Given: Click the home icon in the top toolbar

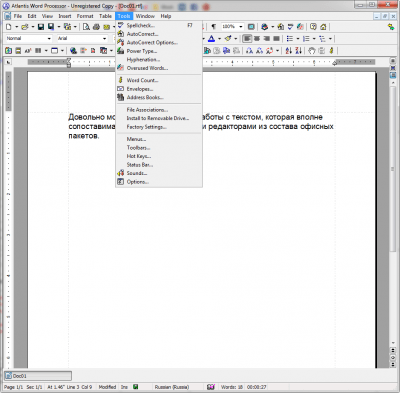Looking at the screenshot, I should [x=323, y=27].
